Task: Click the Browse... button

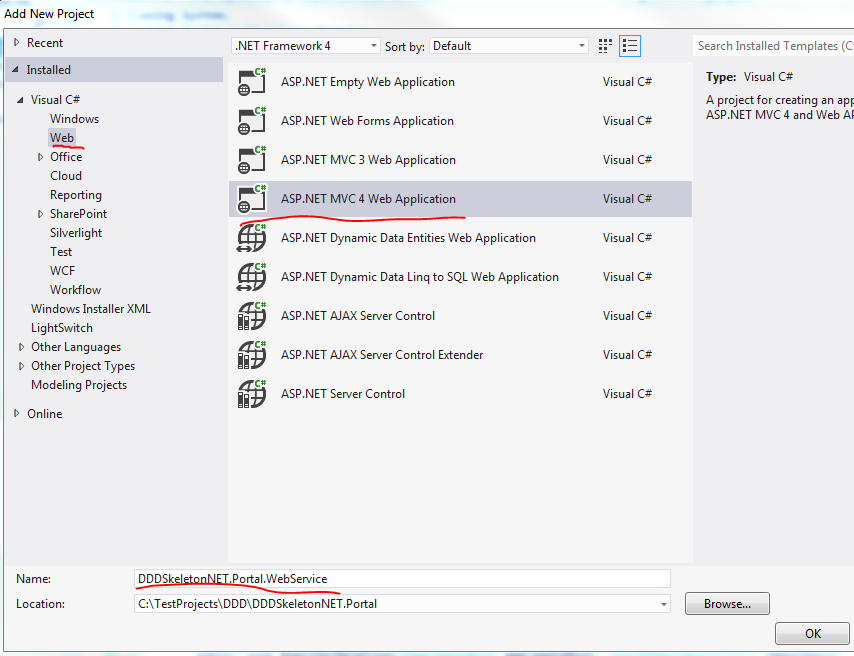Action: (726, 604)
